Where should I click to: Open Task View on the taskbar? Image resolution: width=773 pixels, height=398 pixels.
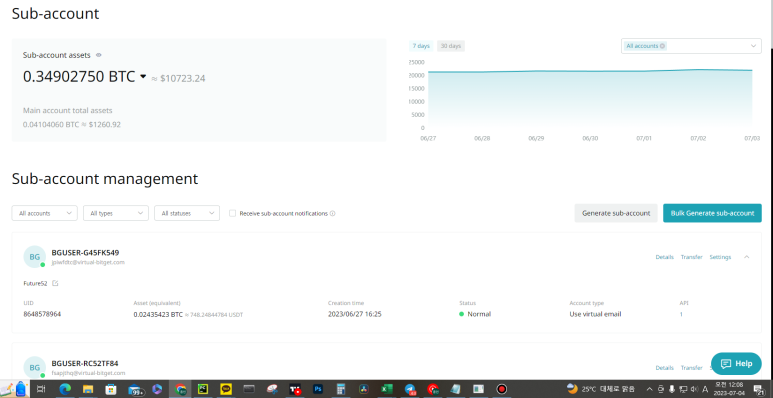[x=41, y=389]
